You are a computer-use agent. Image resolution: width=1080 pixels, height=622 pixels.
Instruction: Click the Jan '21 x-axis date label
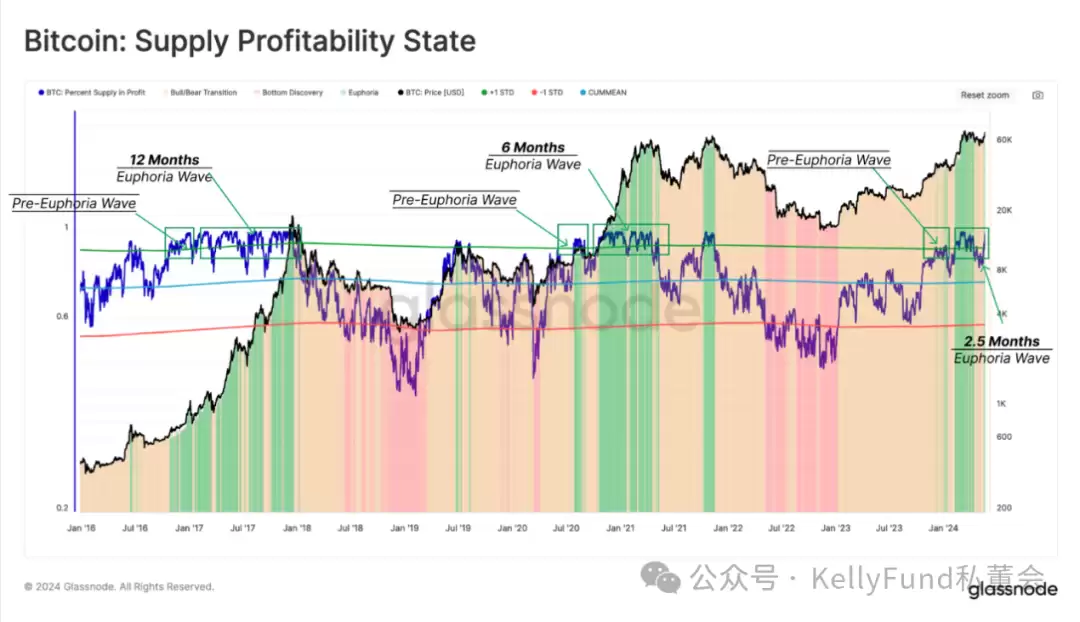pos(621,526)
